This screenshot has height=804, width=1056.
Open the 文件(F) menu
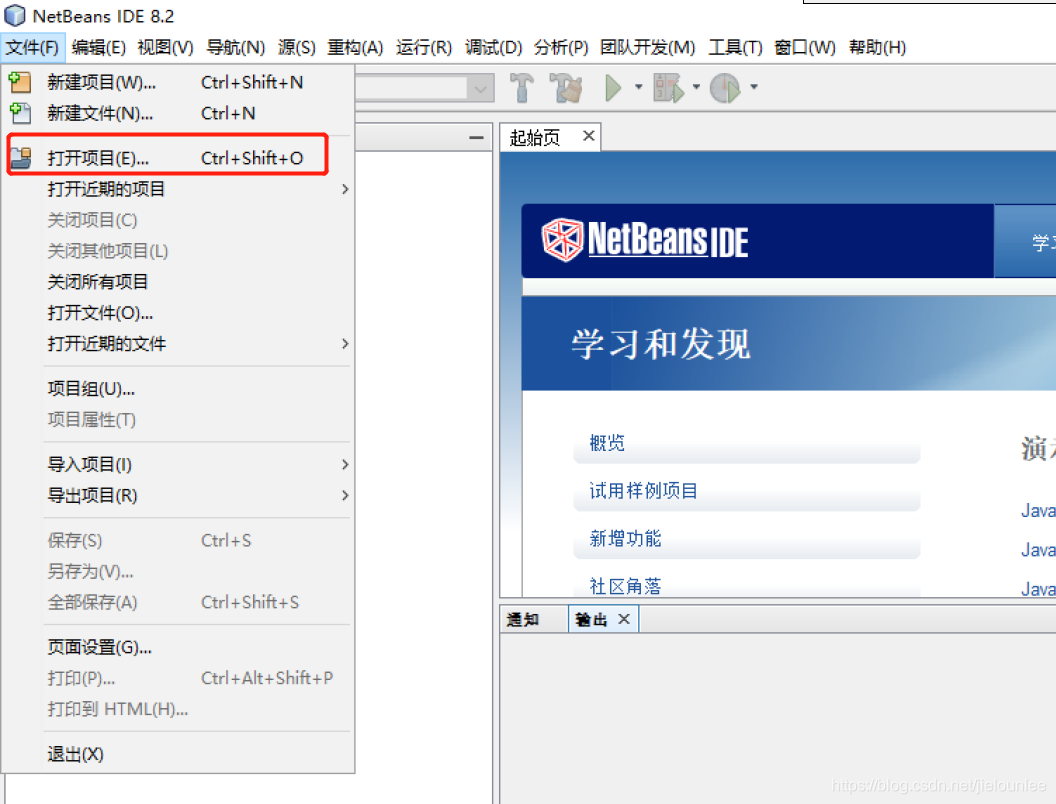[32, 47]
